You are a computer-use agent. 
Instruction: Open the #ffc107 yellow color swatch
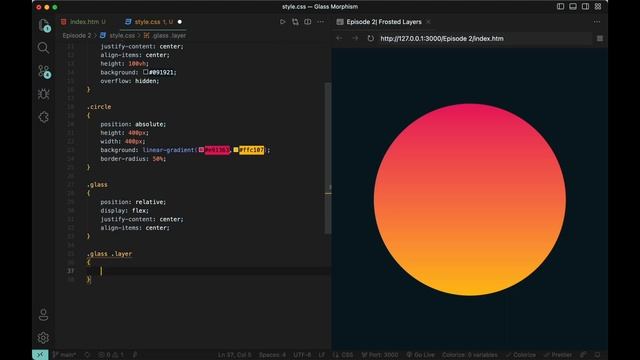point(236,150)
